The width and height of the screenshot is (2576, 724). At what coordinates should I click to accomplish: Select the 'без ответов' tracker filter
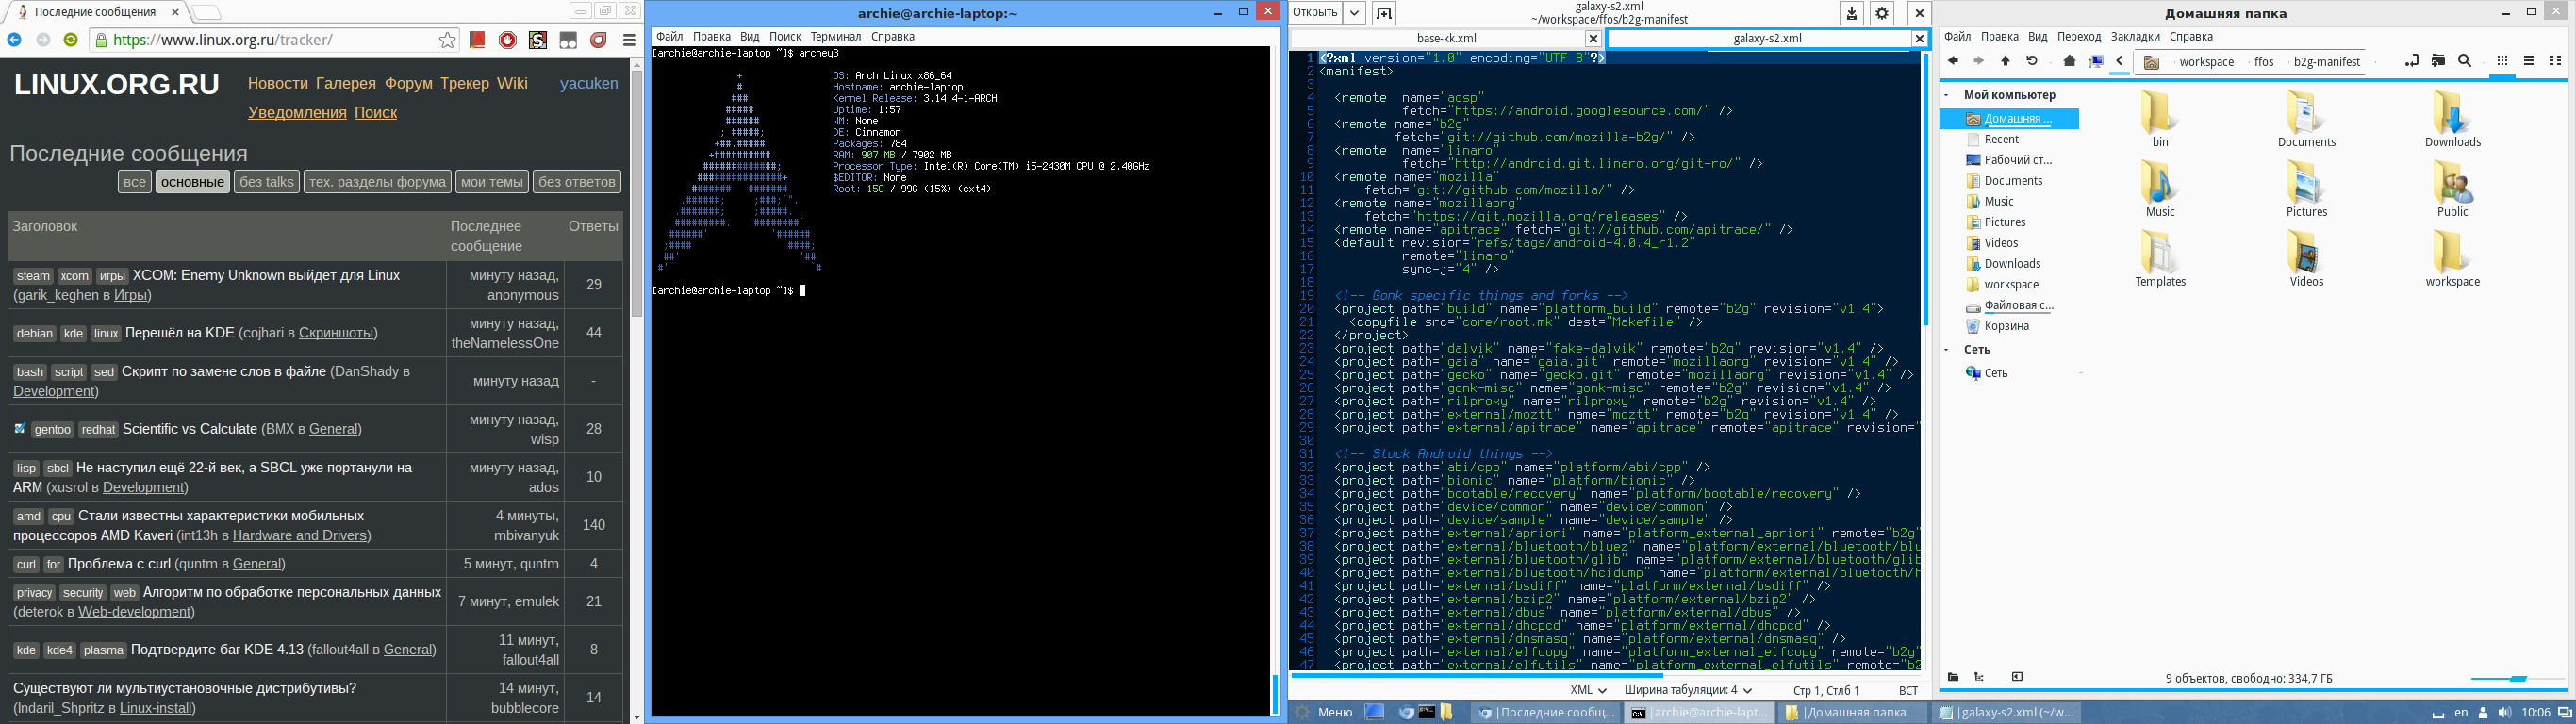pos(577,181)
